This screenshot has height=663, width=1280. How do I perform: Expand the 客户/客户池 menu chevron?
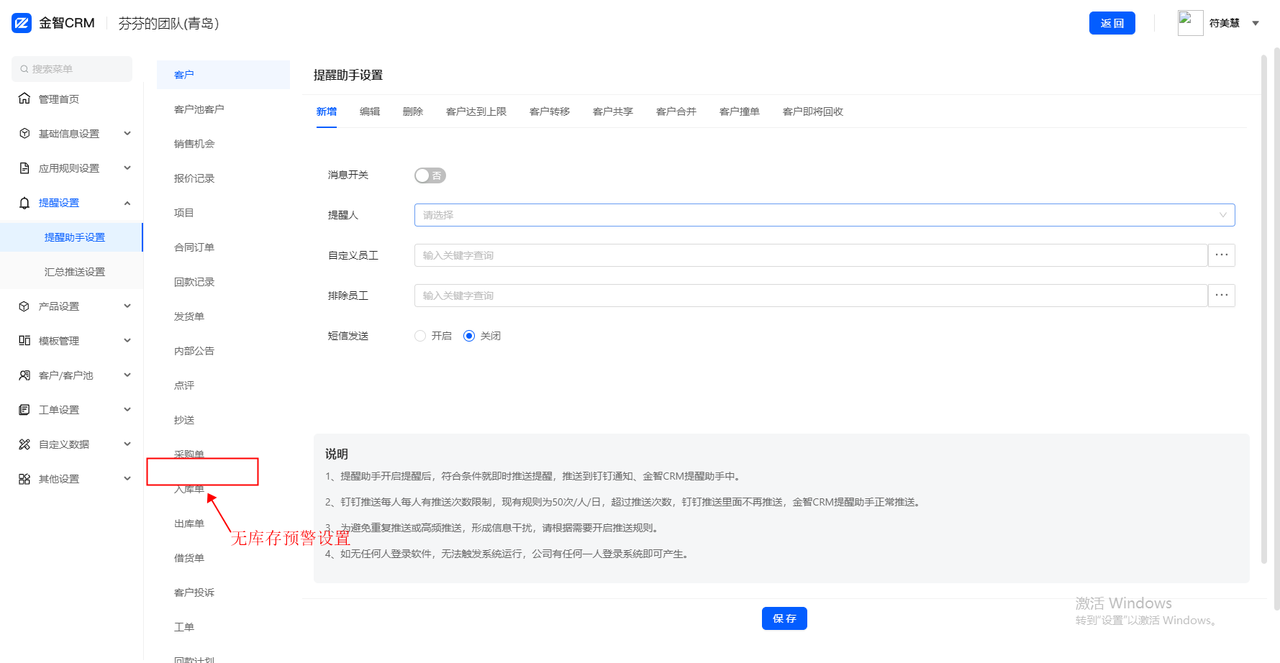(x=127, y=375)
